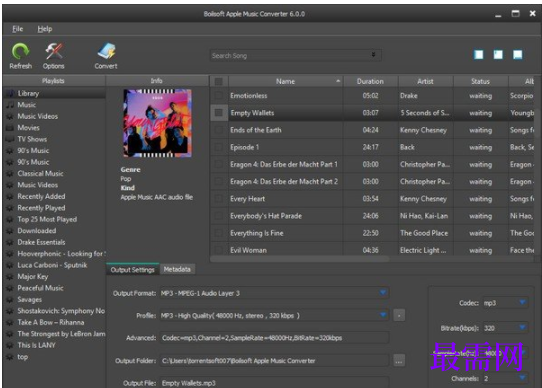The width and height of the screenshot is (542, 388).
Task: Click the icon beside Luca Carboni - Sputnik
Action: [10, 265]
